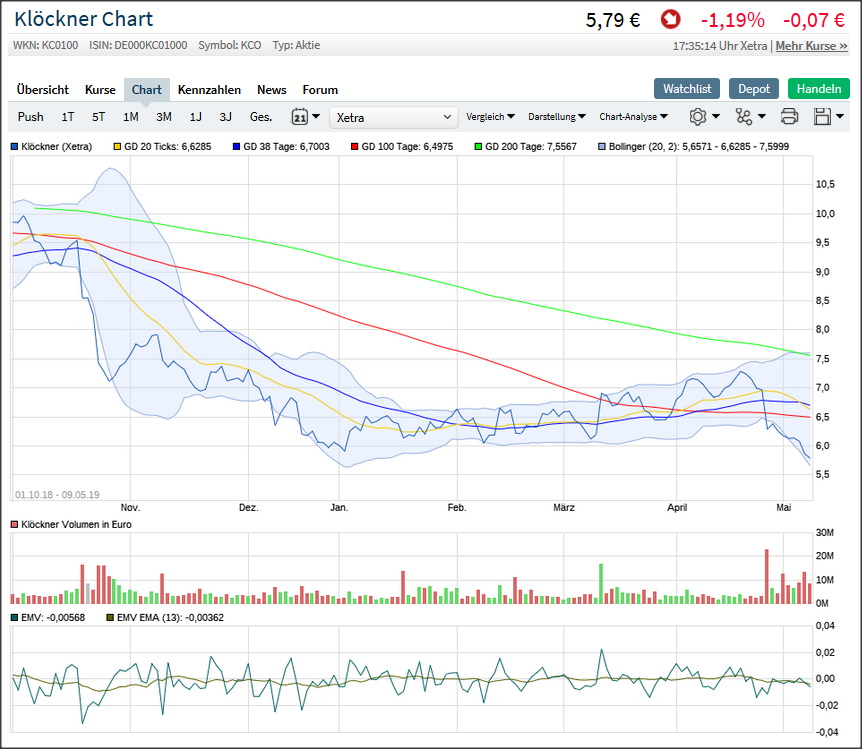Select the 3M time range
Screen dimensions: 862x749
[x=164, y=117]
